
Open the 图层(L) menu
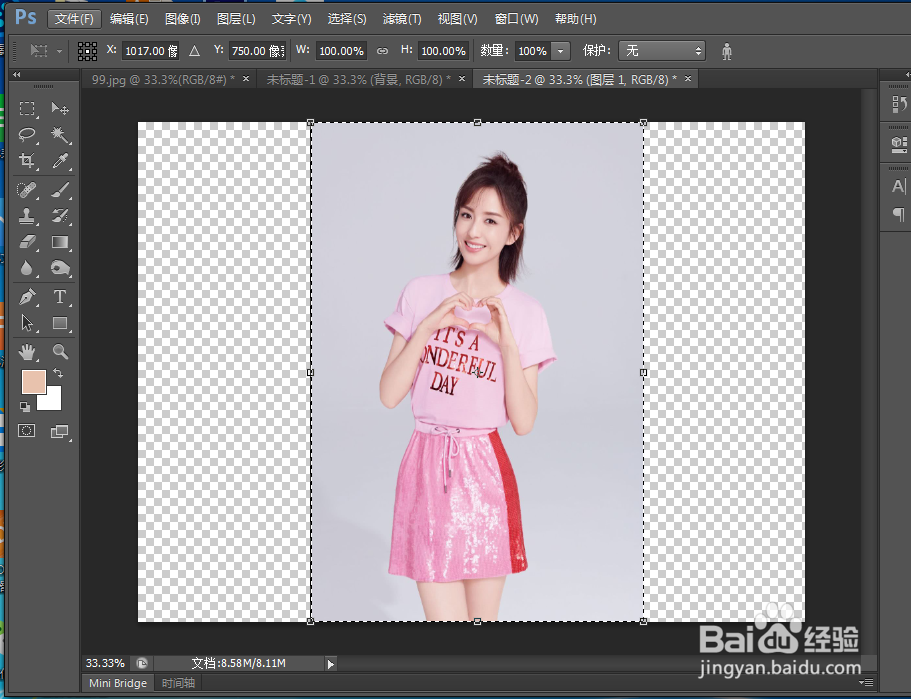tap(236, 19)
